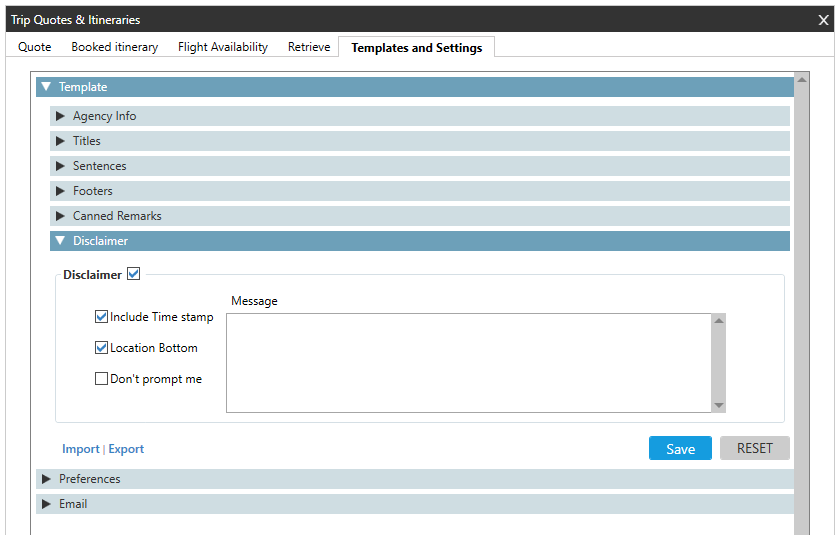Expand the Titles section
The image size is (838, 535).
pyautogui.click(x=60, y=141)
